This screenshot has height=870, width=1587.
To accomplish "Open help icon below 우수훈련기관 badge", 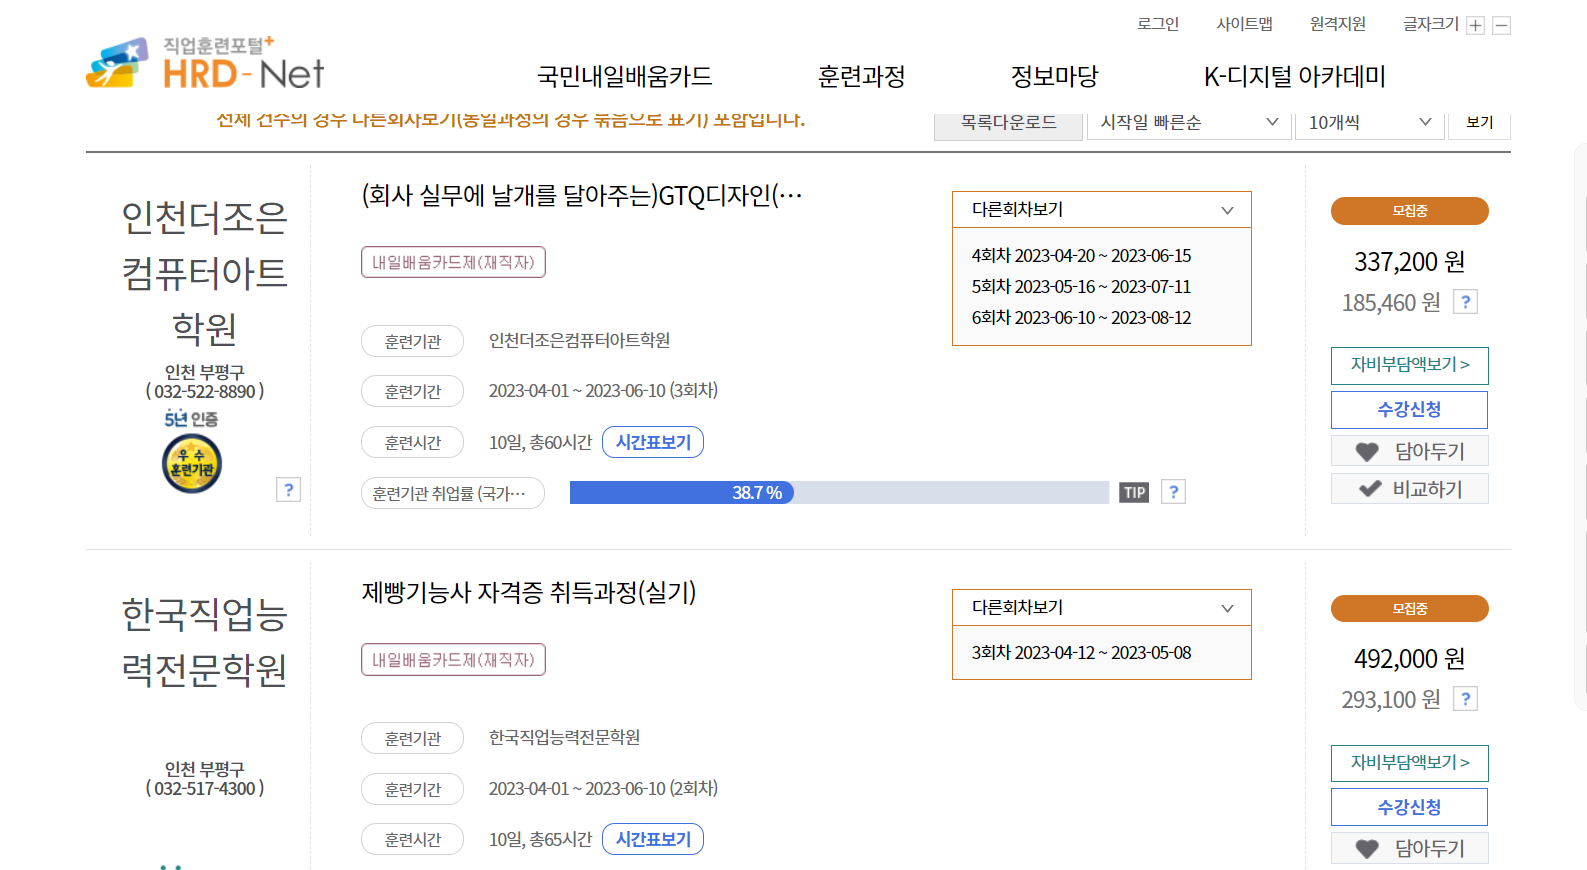I will tap(288, 490).
